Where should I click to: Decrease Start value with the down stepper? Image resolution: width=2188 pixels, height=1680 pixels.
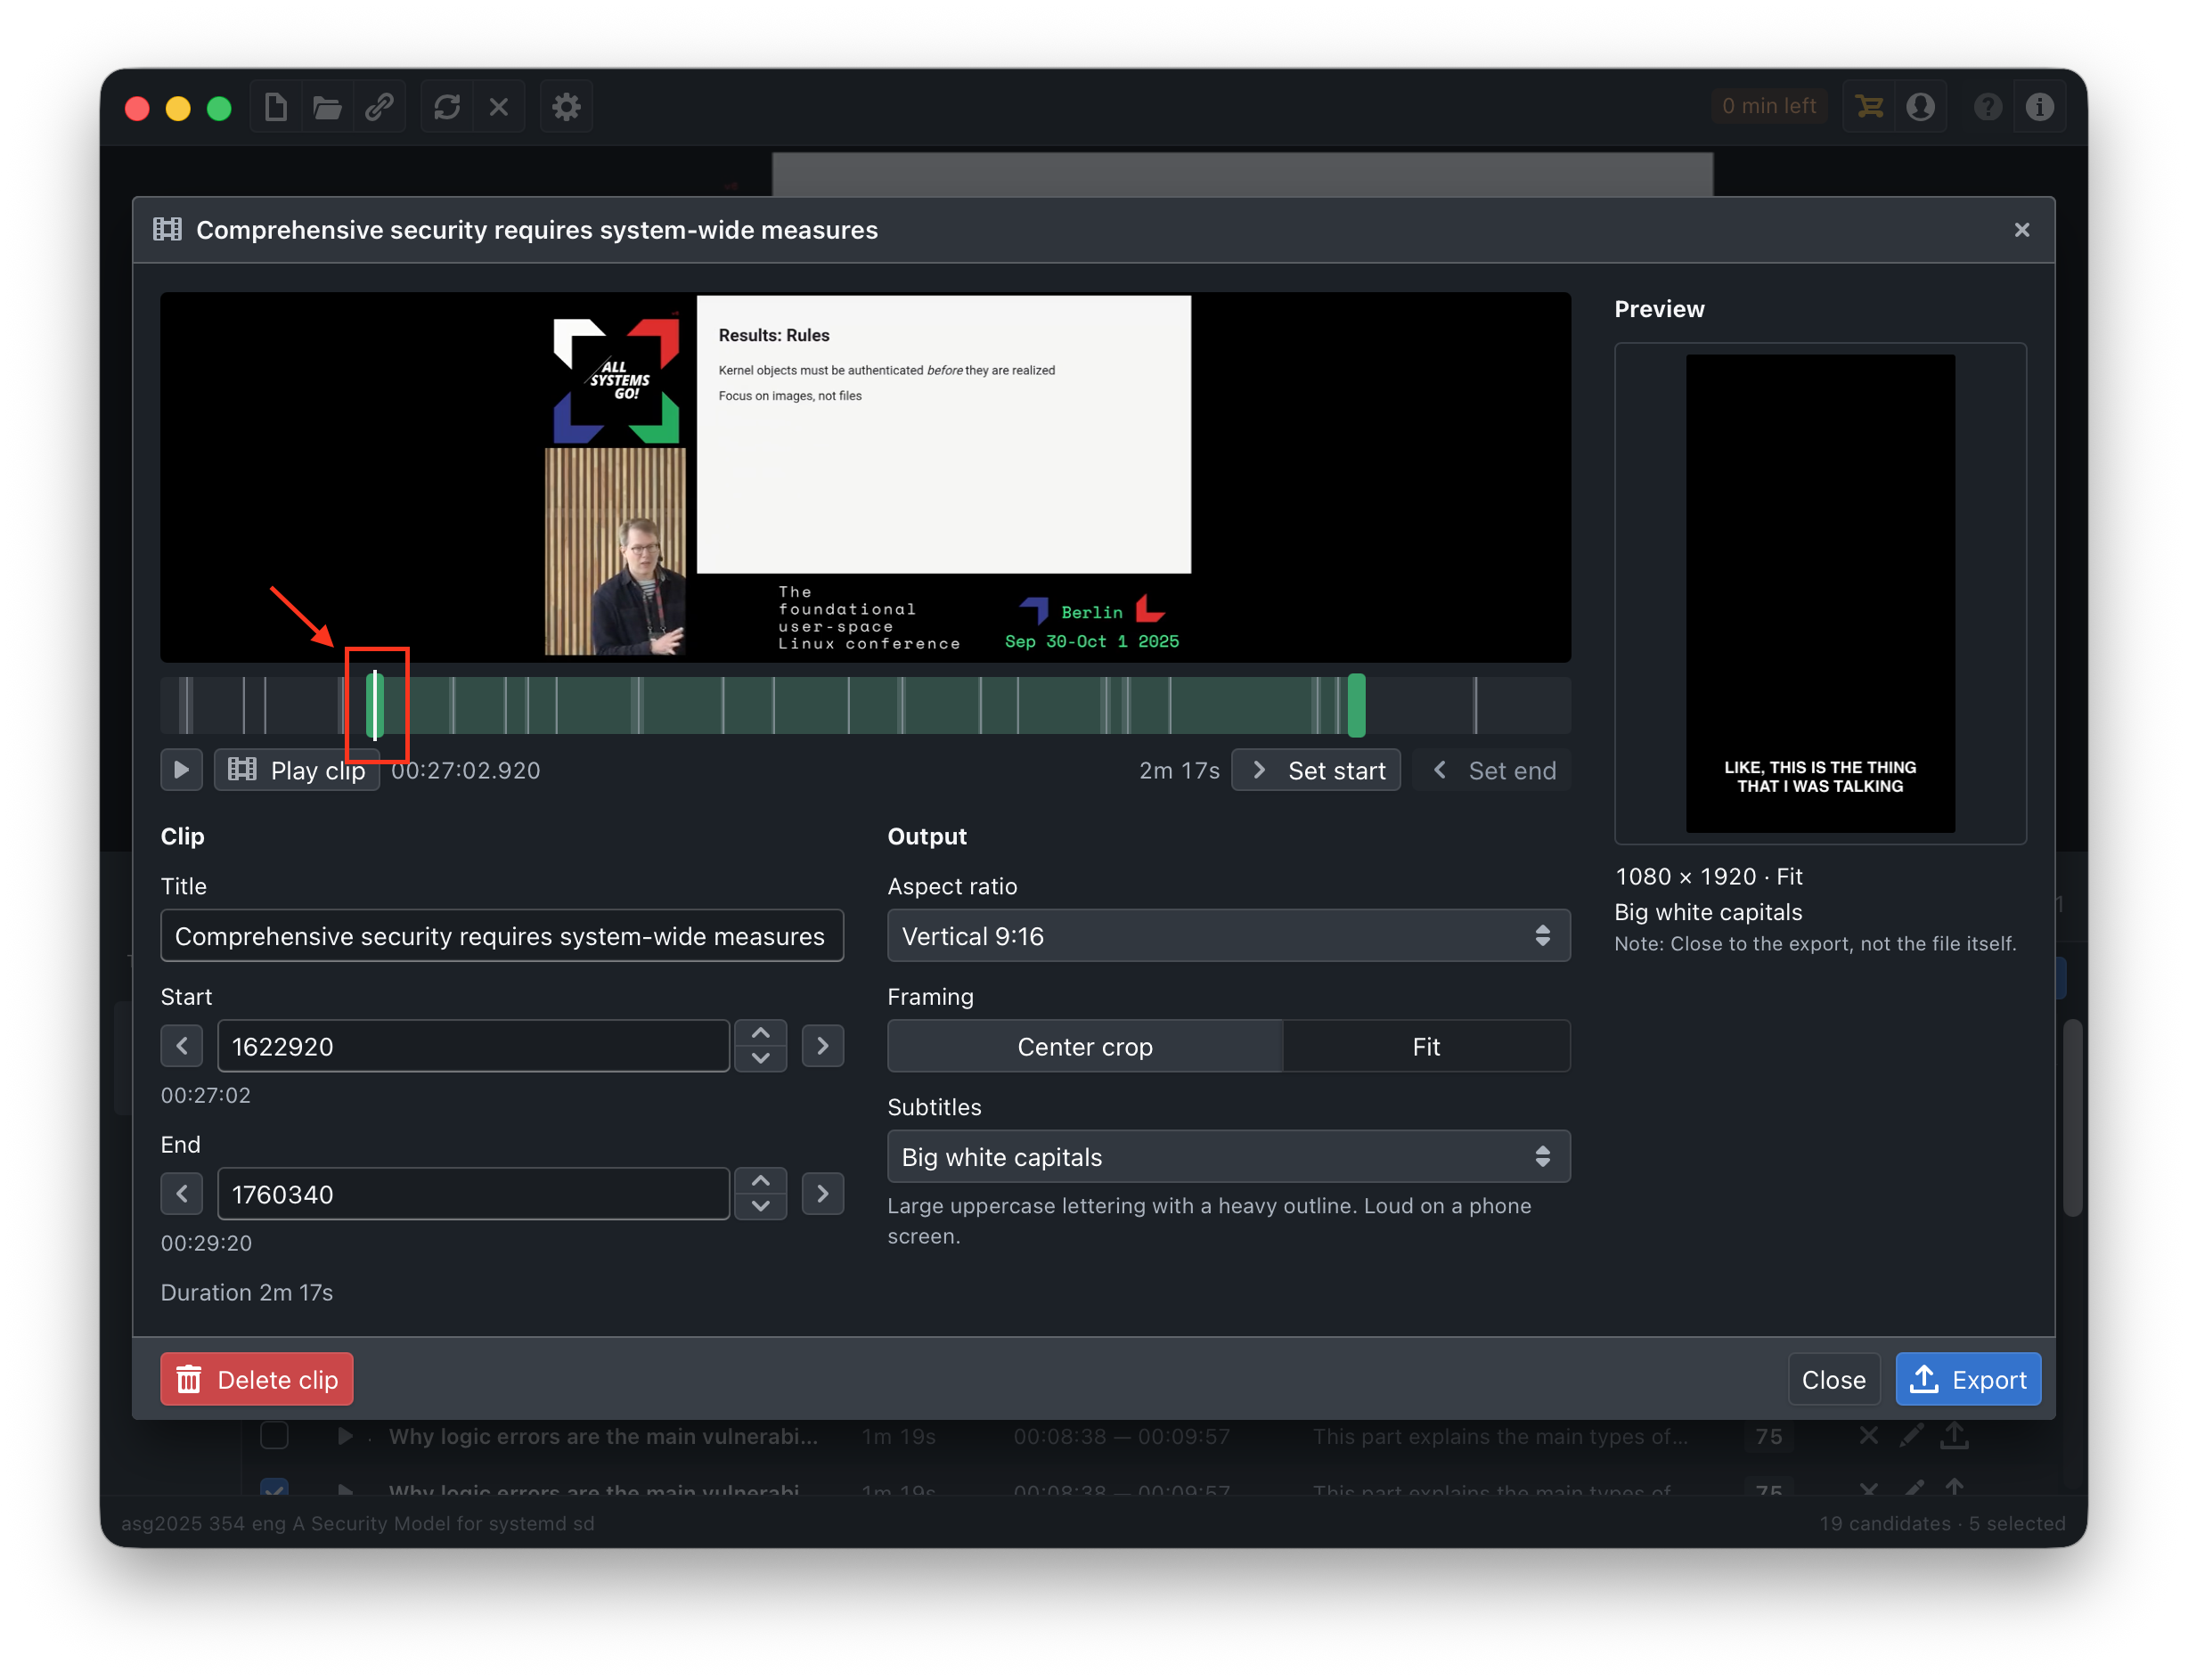[x=760, y=1059]
